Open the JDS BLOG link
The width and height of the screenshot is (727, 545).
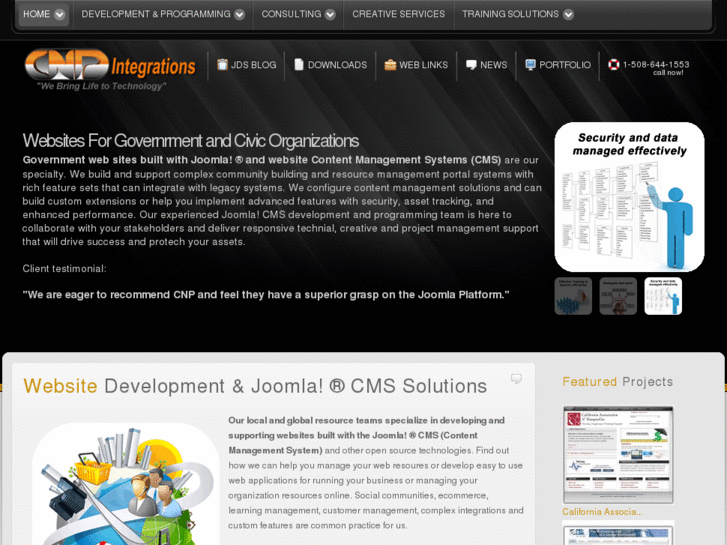click(254, 65)
